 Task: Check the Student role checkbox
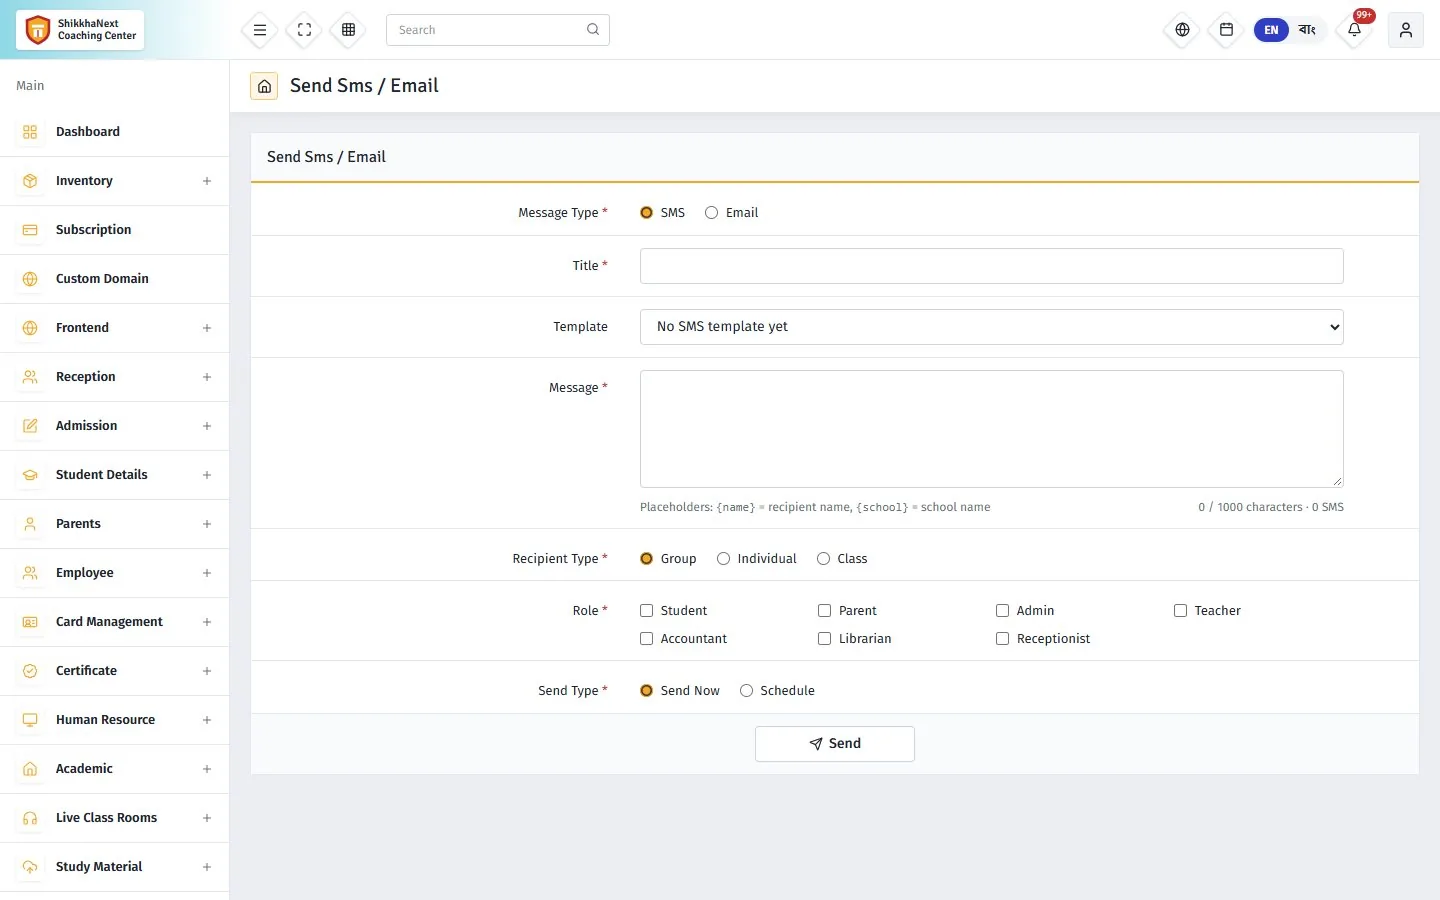click(x=647, y=611)
